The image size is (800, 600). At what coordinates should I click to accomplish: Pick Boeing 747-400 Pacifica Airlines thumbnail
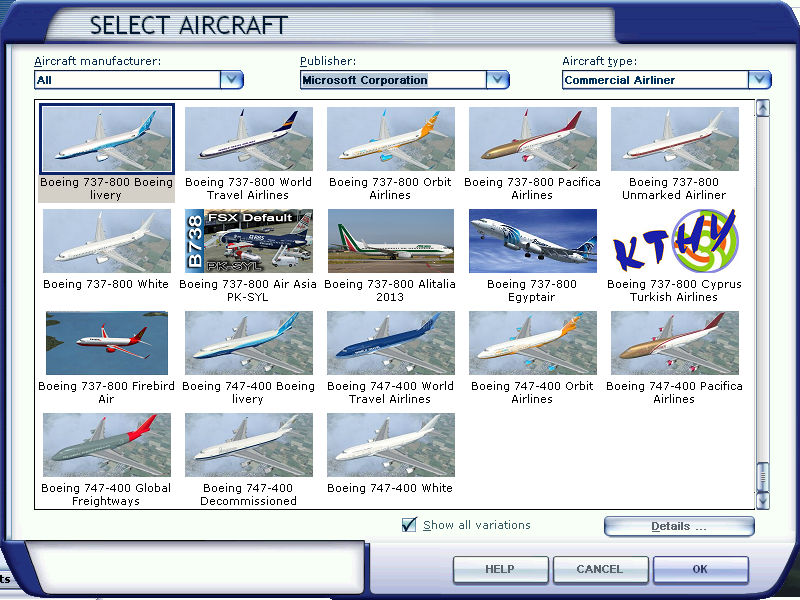674,343
